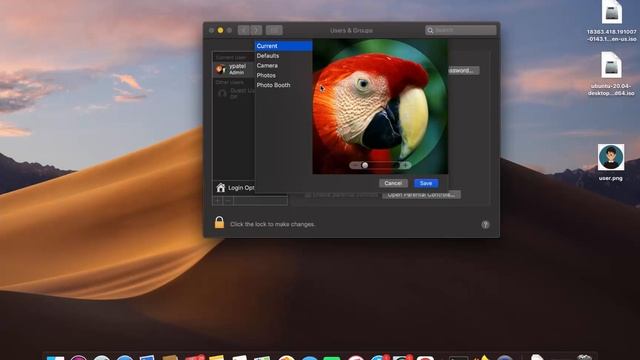Select Current in the picture source list
The width and height of the screenshot is (640, 360).
283,46
